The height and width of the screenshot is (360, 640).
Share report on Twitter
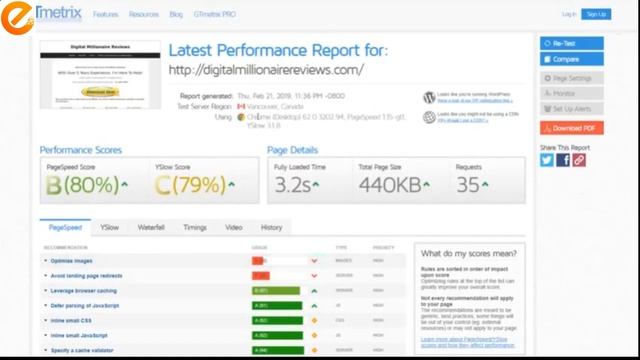click(547, 160)
